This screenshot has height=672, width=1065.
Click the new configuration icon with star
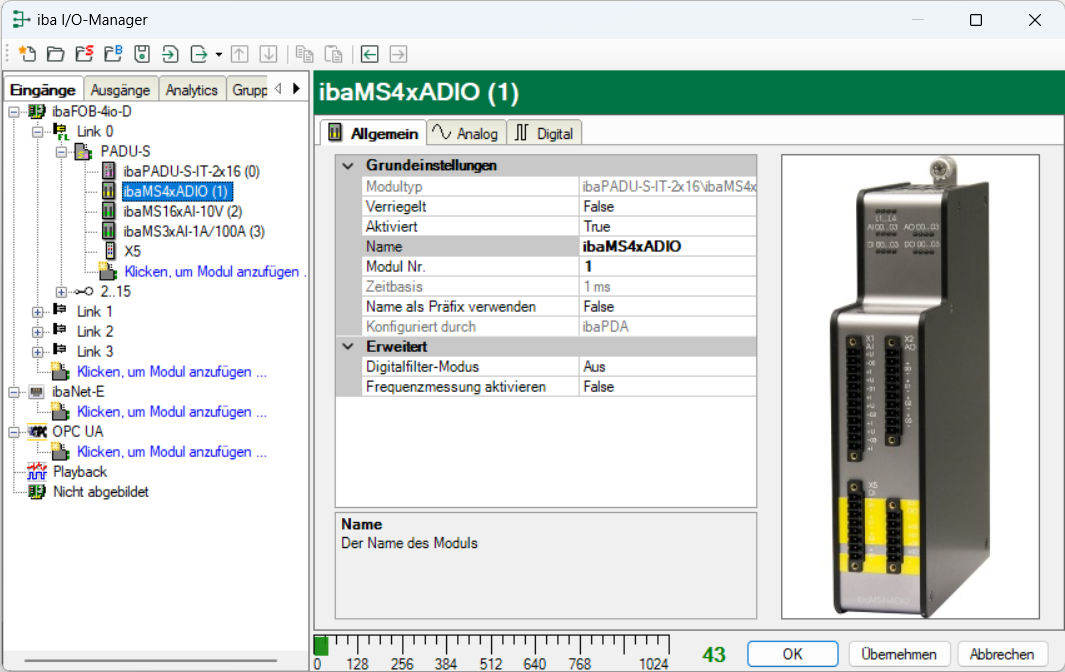pos(27,54)
